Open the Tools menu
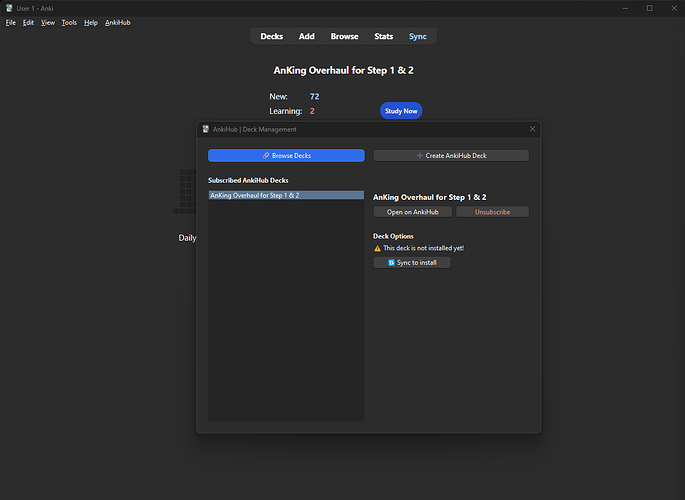The width and height of the screenshot is (685, 500). coord(69,22)
